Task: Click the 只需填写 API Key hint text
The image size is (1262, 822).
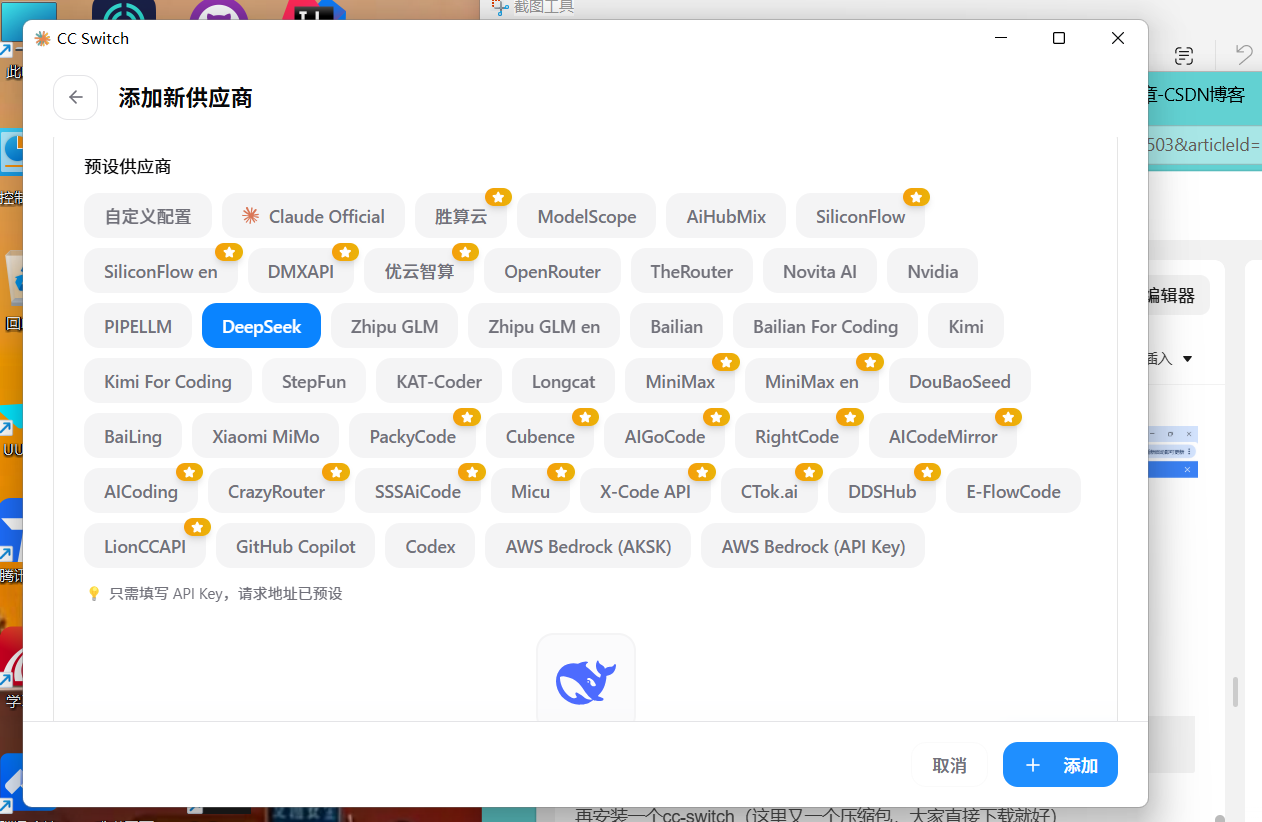Action: coord(226,593)
